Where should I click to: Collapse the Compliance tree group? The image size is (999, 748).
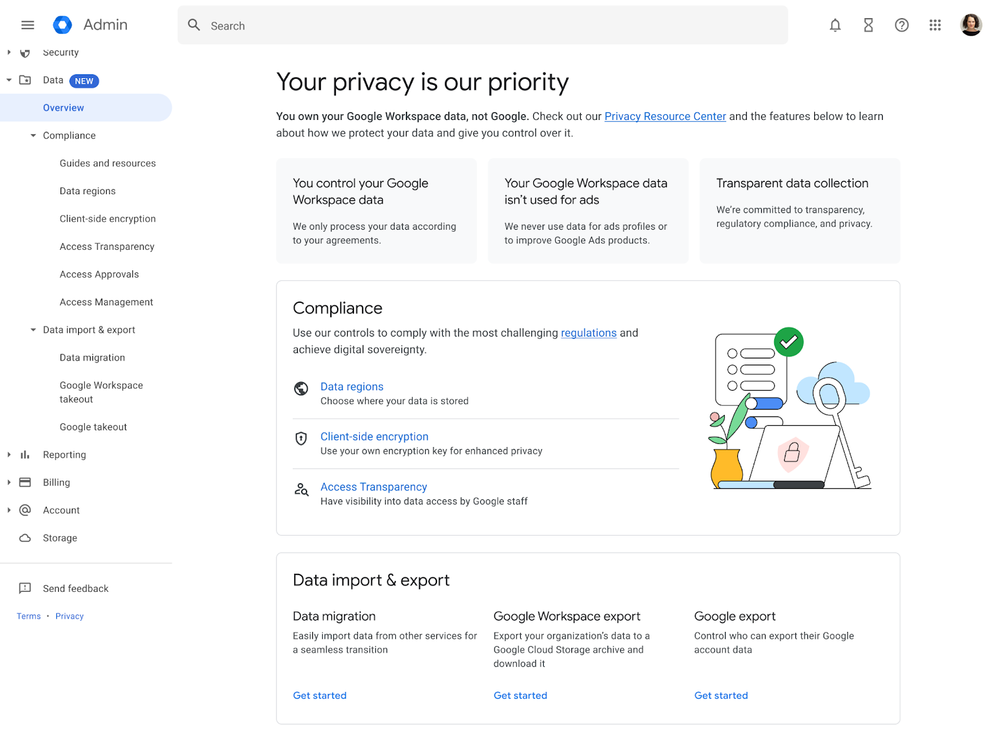pos(33,136)
